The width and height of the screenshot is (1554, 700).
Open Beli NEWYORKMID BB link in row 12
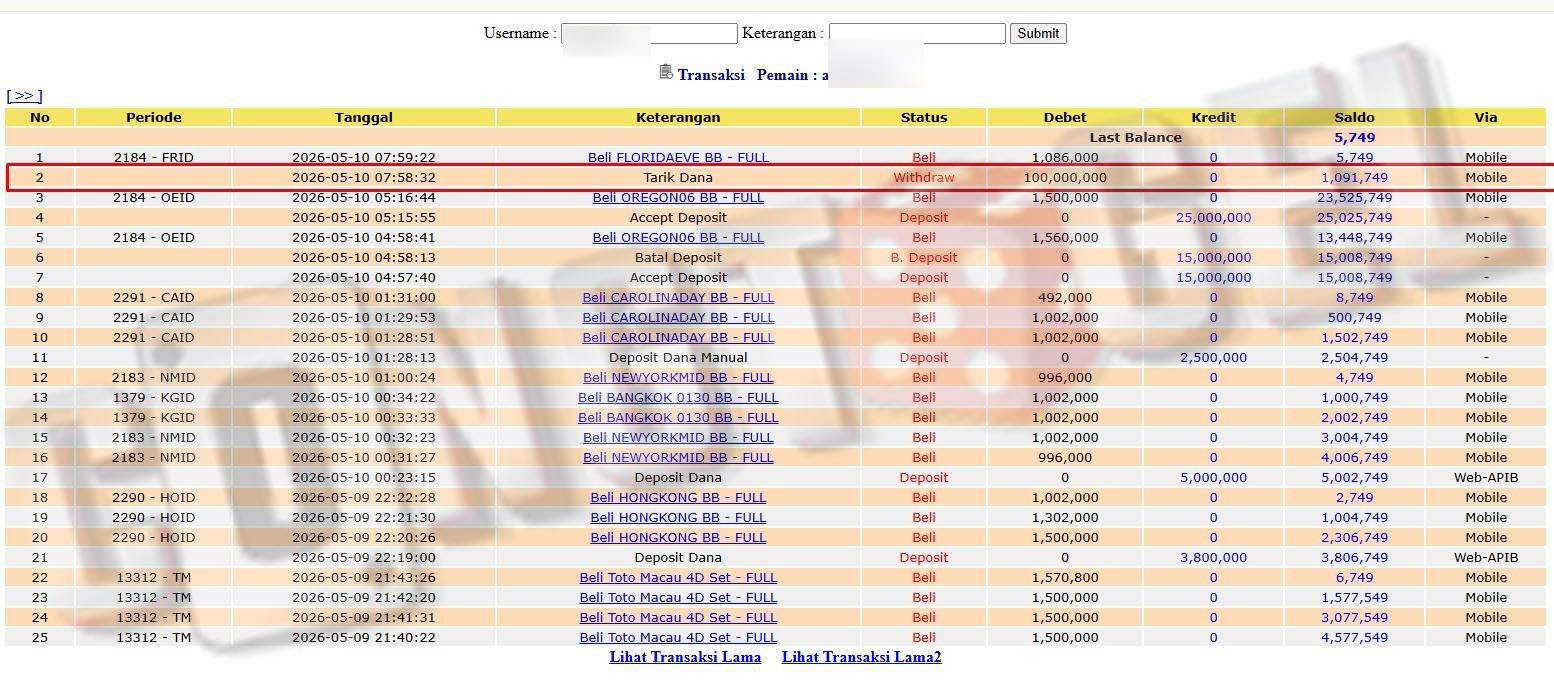pos(678,377)
